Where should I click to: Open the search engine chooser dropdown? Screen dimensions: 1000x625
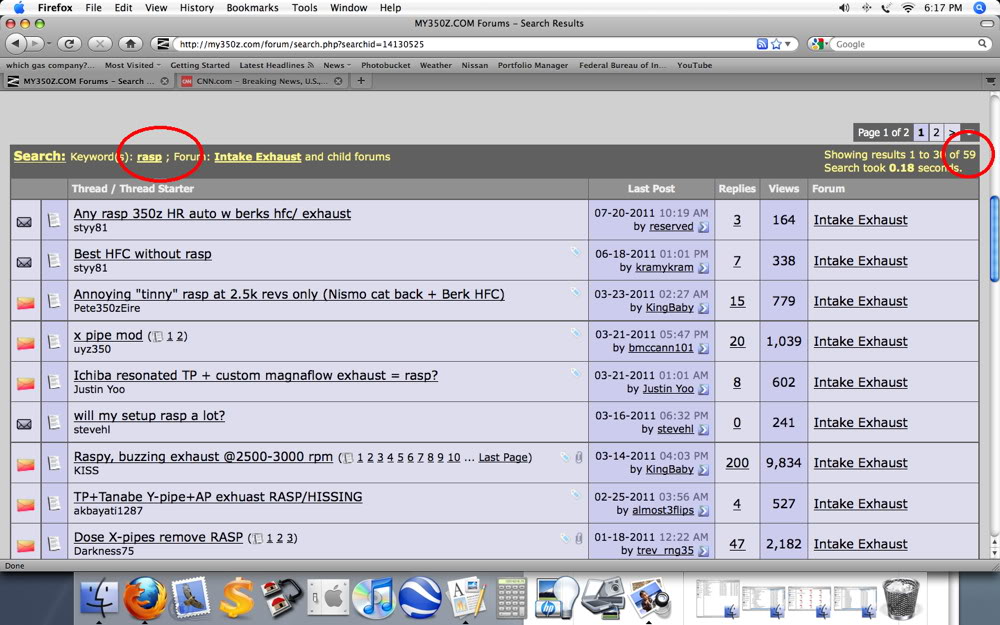pyautogui.click(x=819, y=44)
